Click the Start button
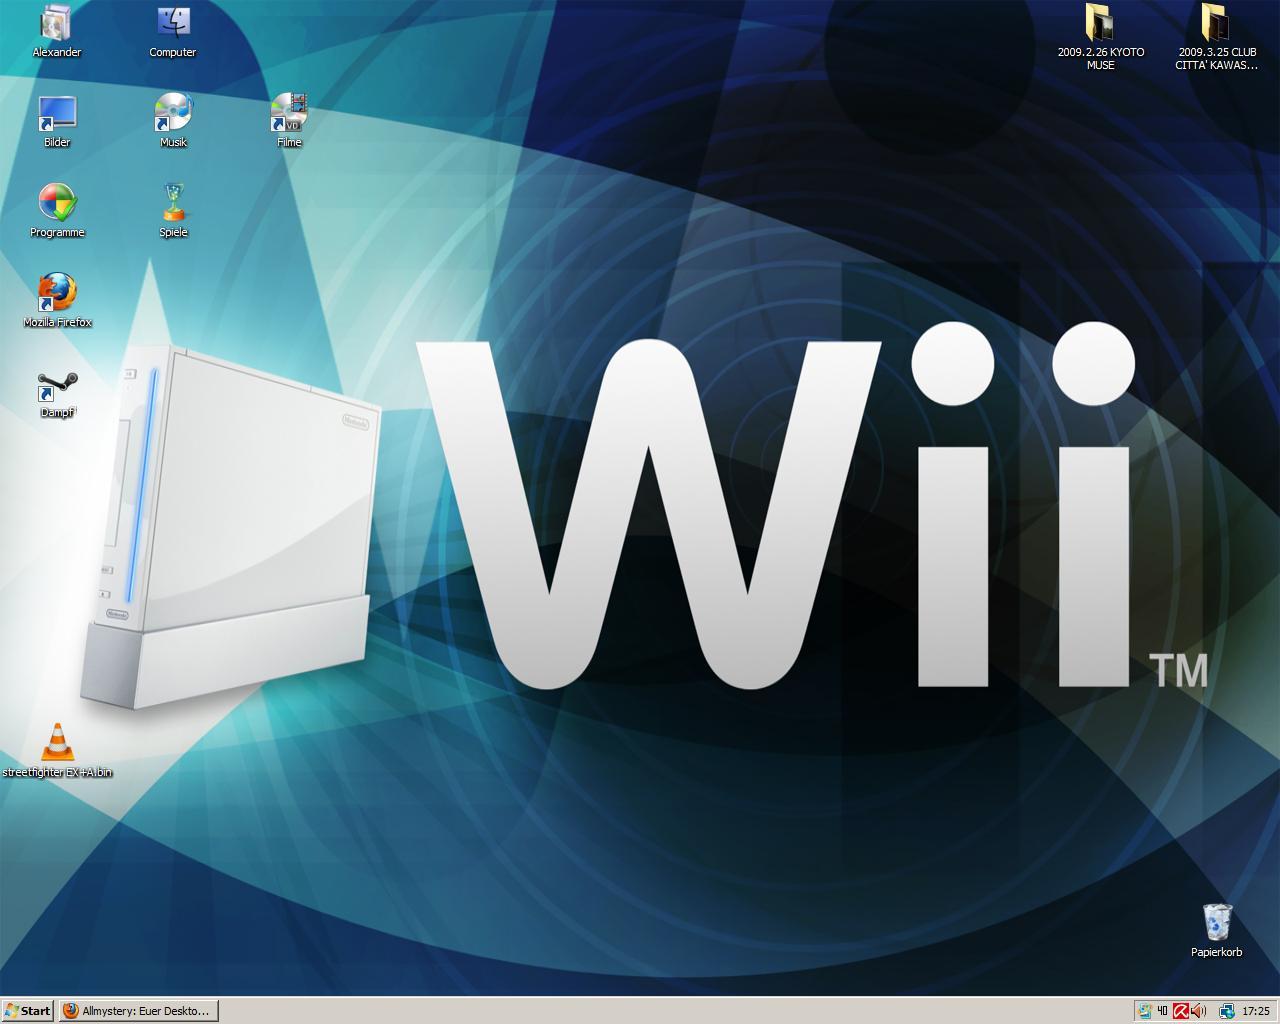 coord(28,1011)
